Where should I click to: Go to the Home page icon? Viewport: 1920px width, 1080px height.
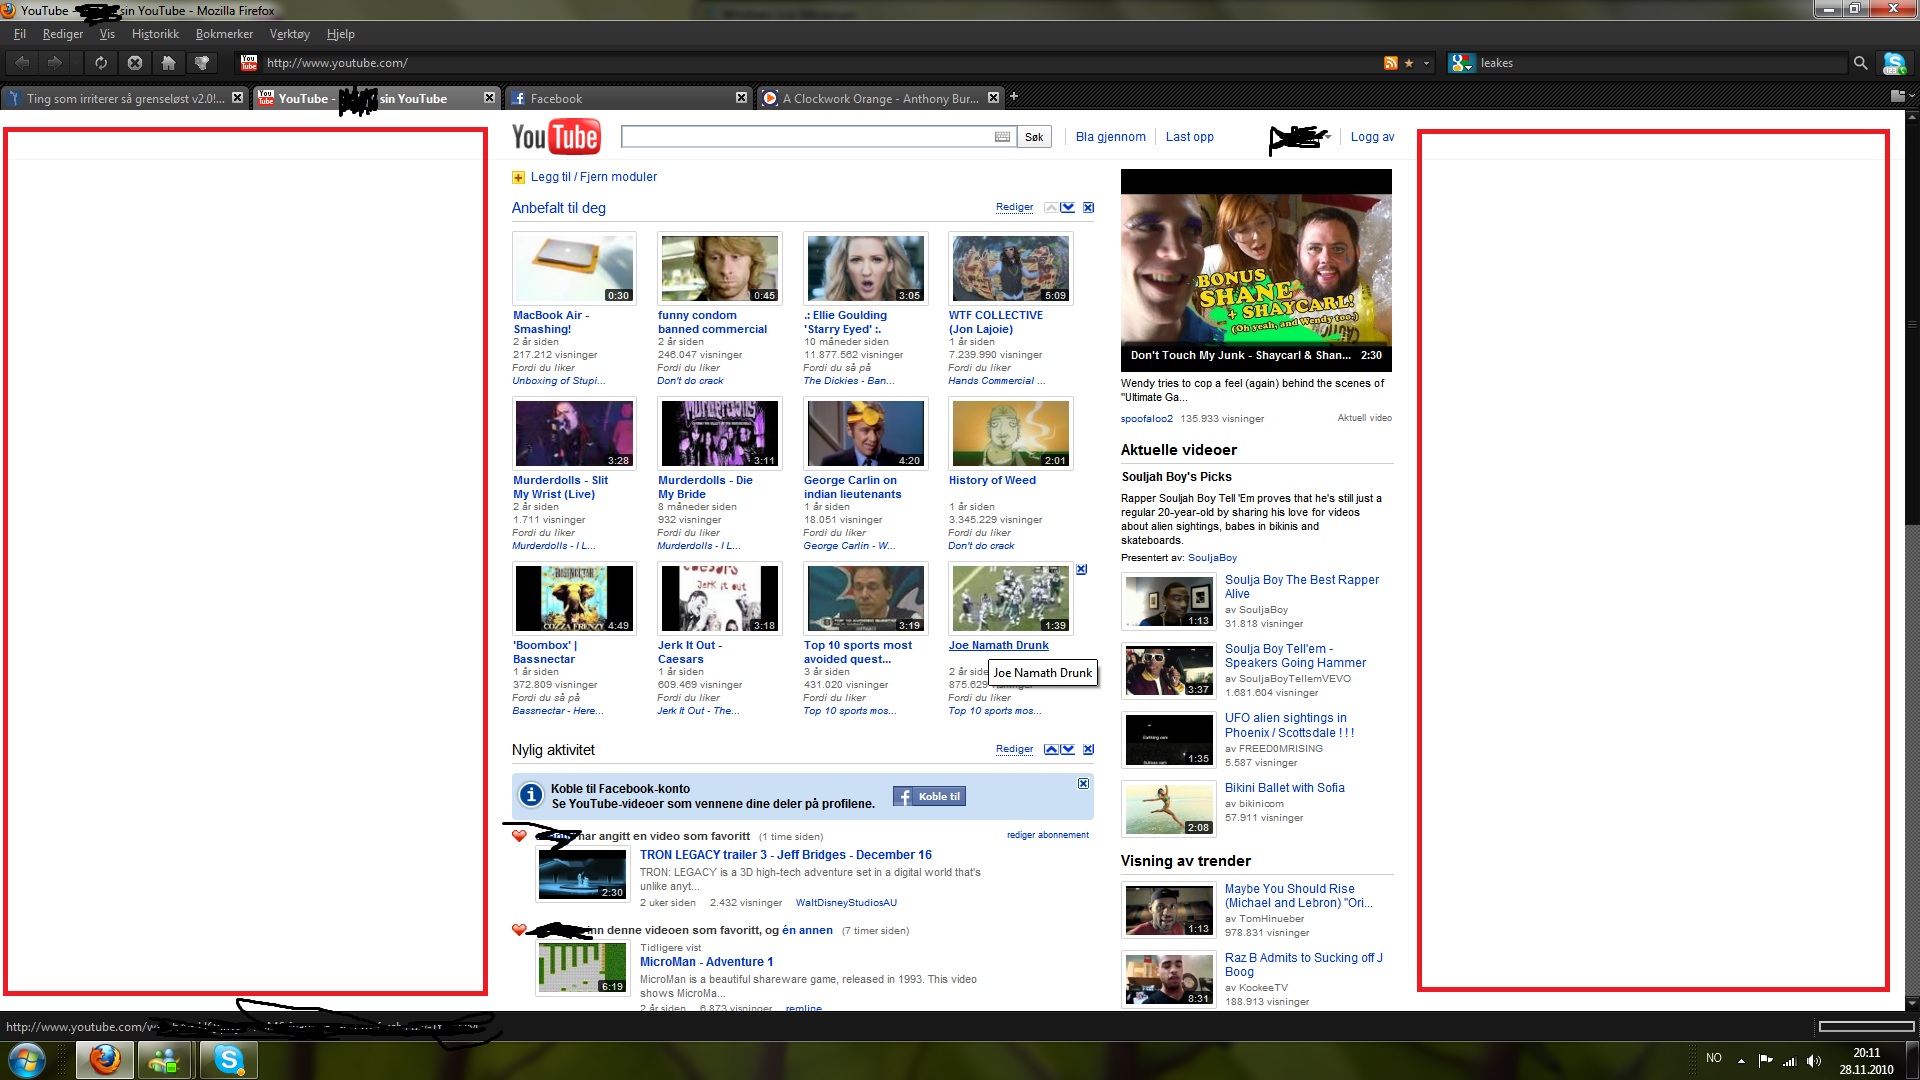tap(168, 62)
